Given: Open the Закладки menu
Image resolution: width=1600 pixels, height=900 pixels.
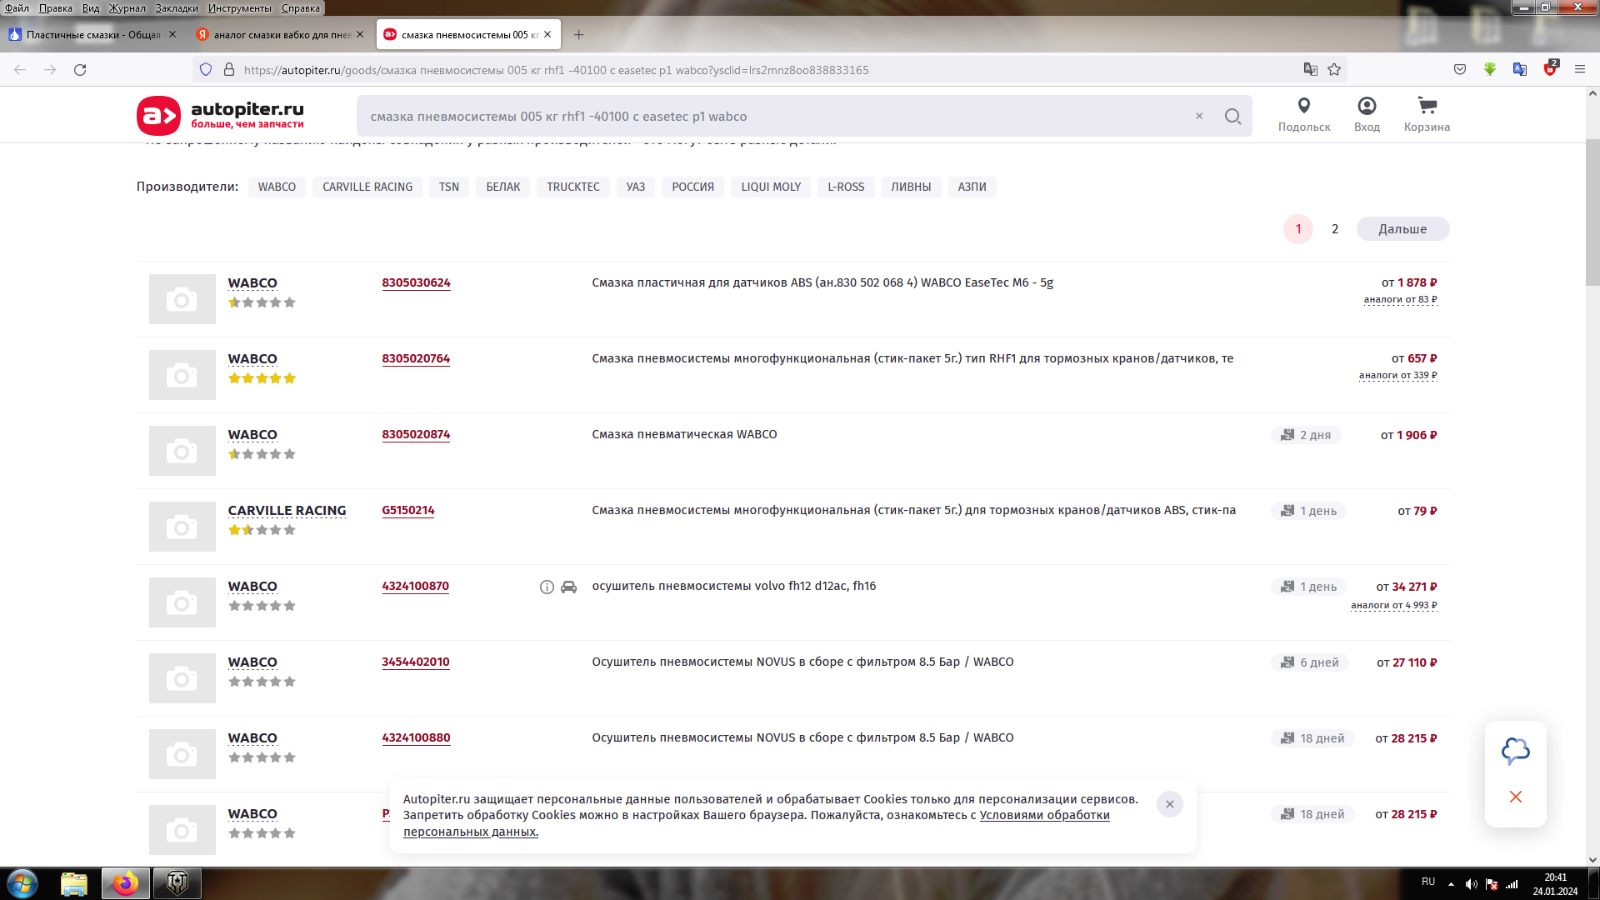Looking at the screenshot, I should [177, 8].
